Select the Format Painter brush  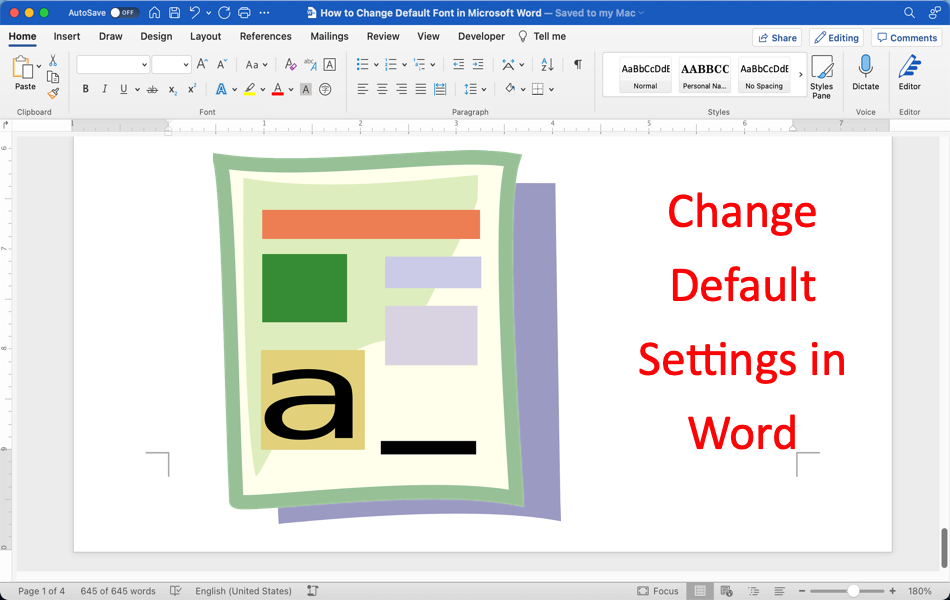pos(53,93)
